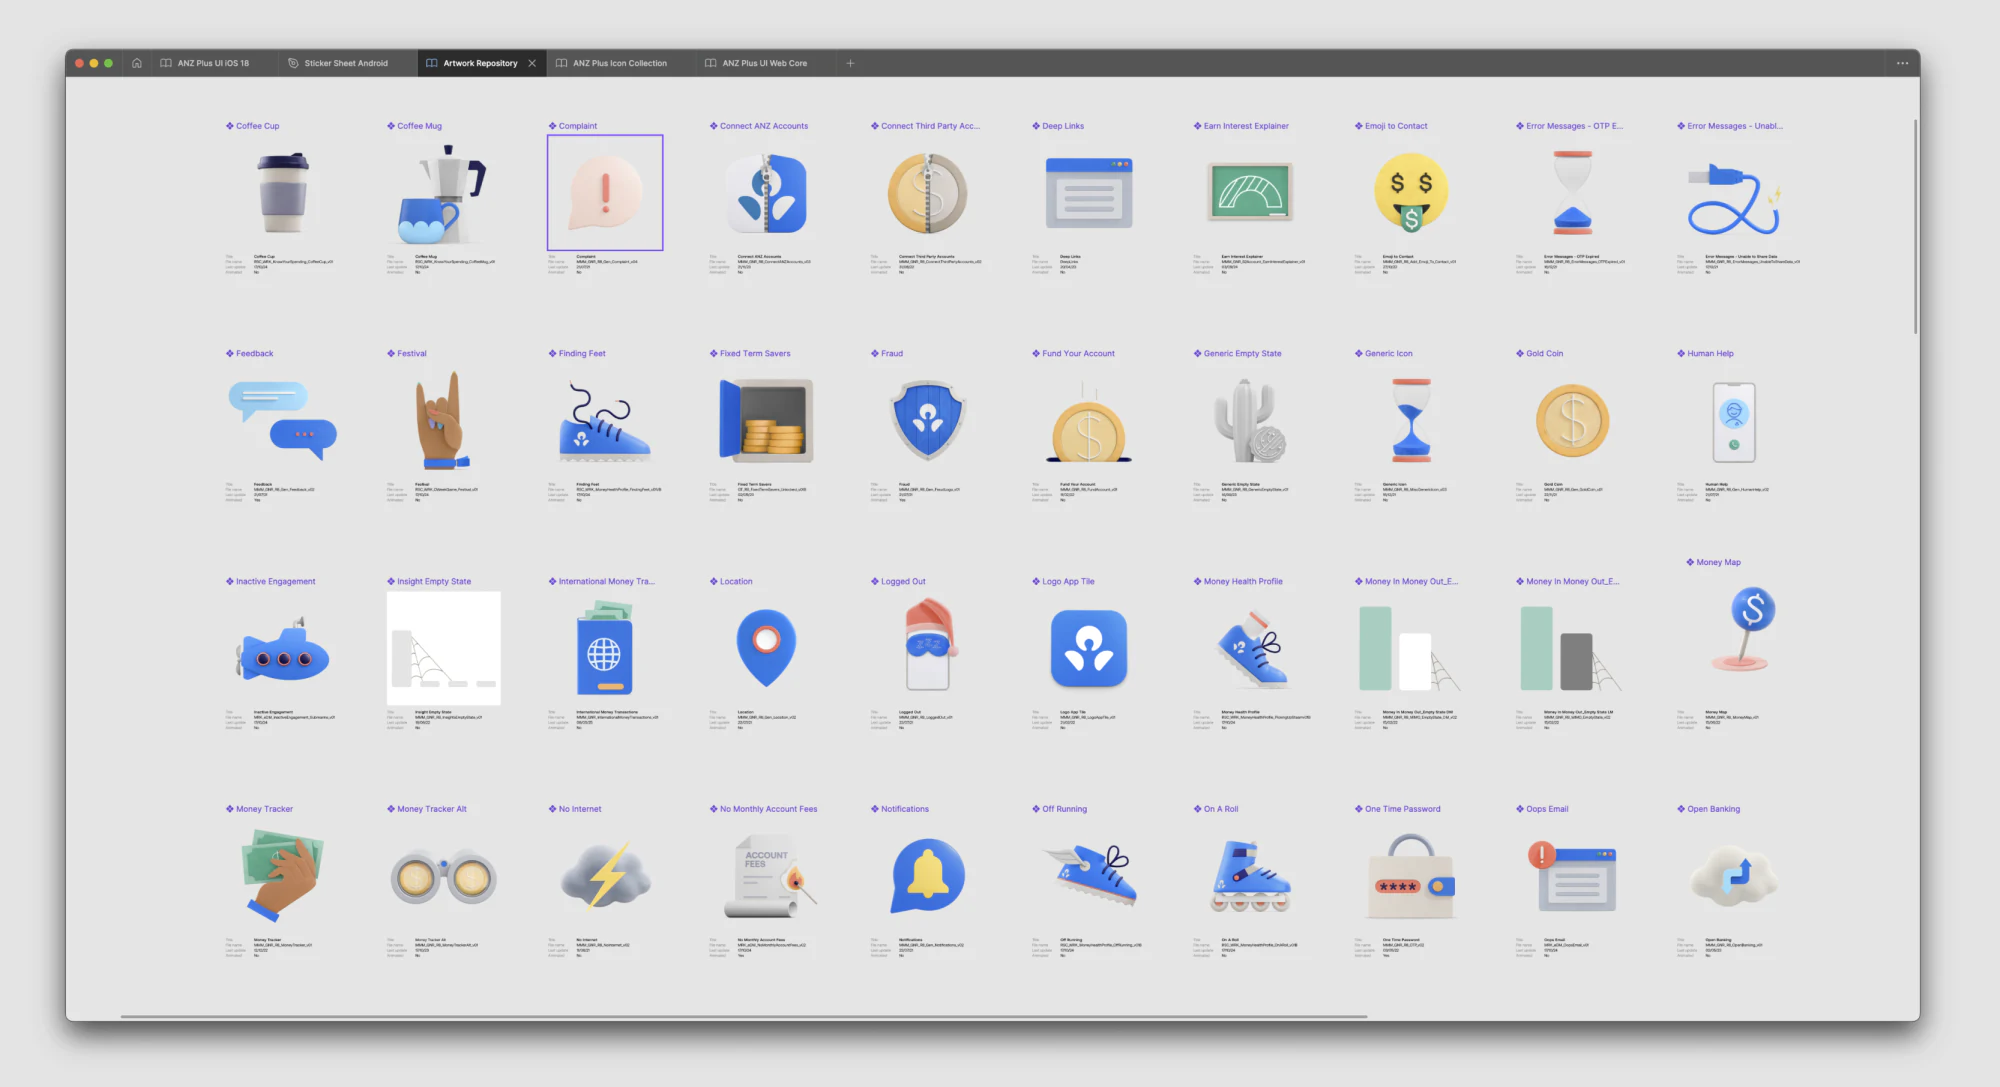Select the Gold Coin artwork
Screen dimensions: 2000x1087
1573,421
